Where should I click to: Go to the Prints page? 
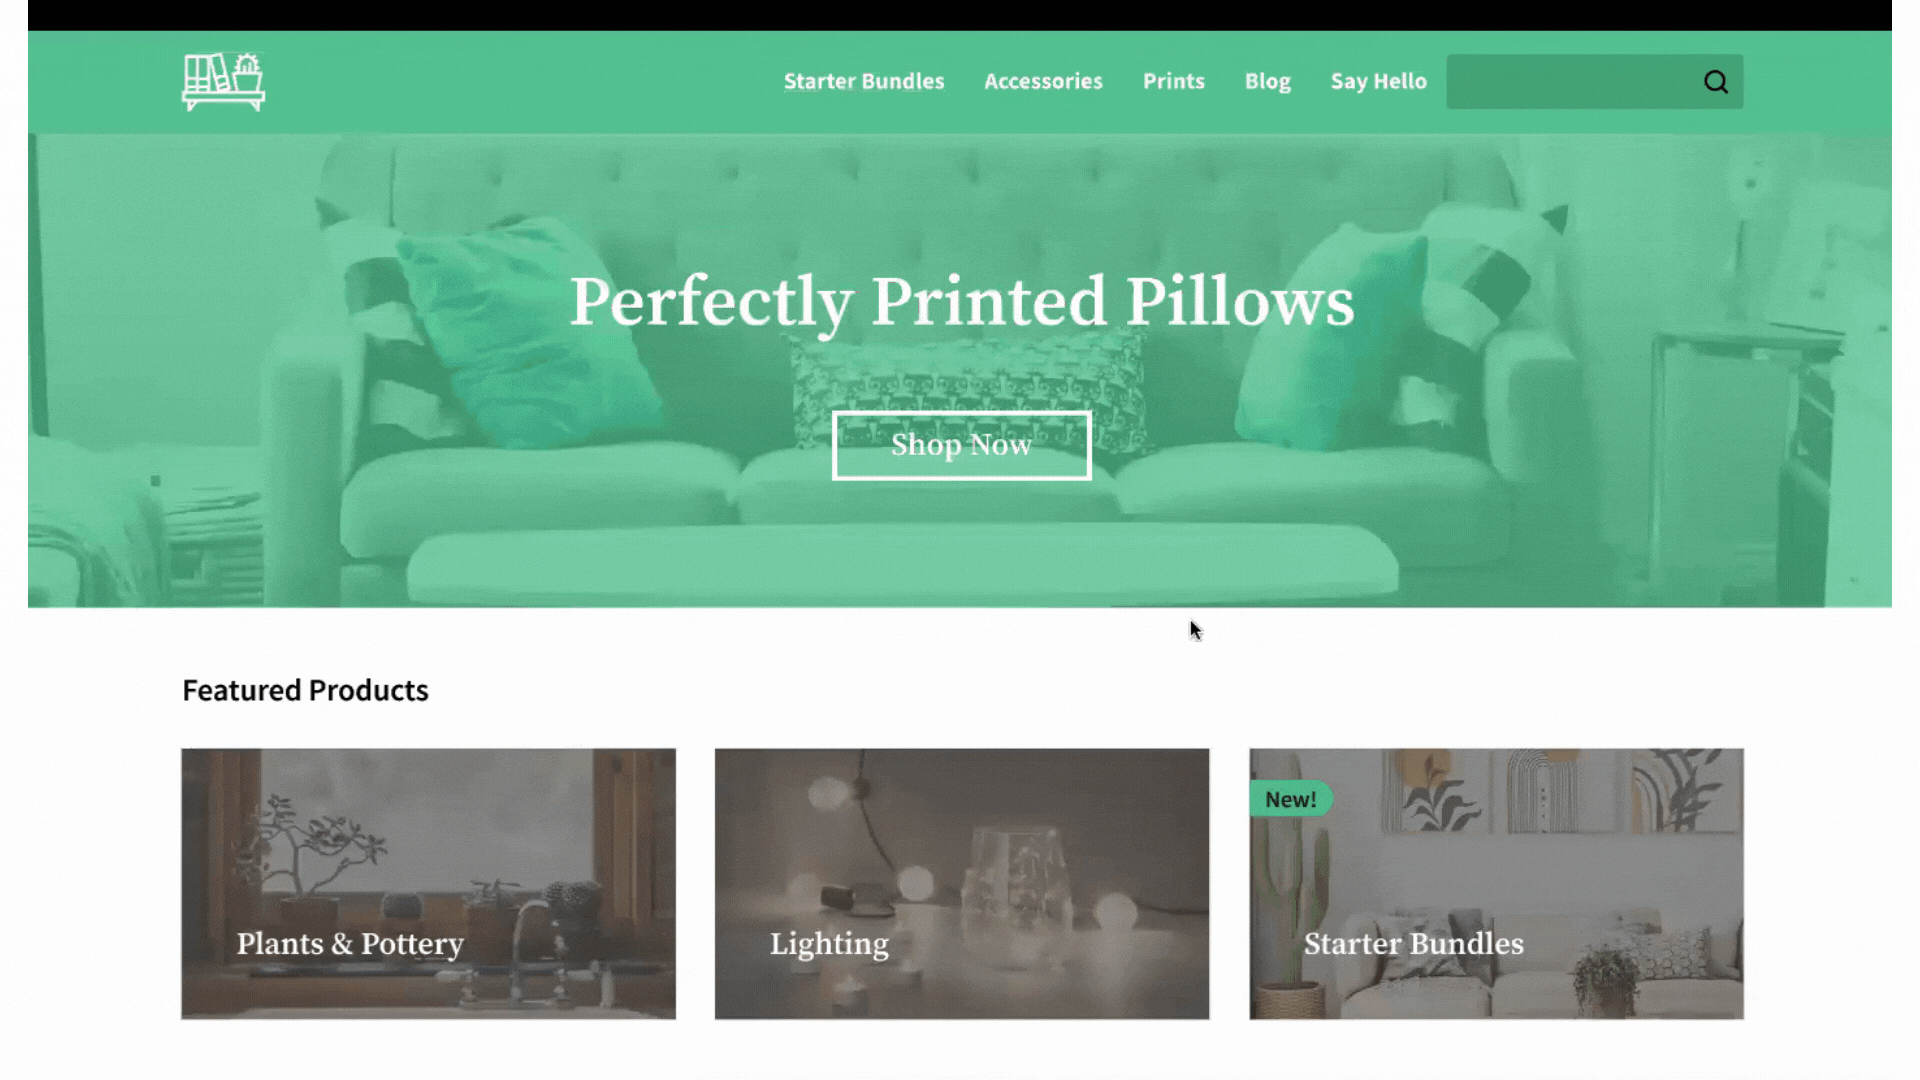(x=1174, y=81)
